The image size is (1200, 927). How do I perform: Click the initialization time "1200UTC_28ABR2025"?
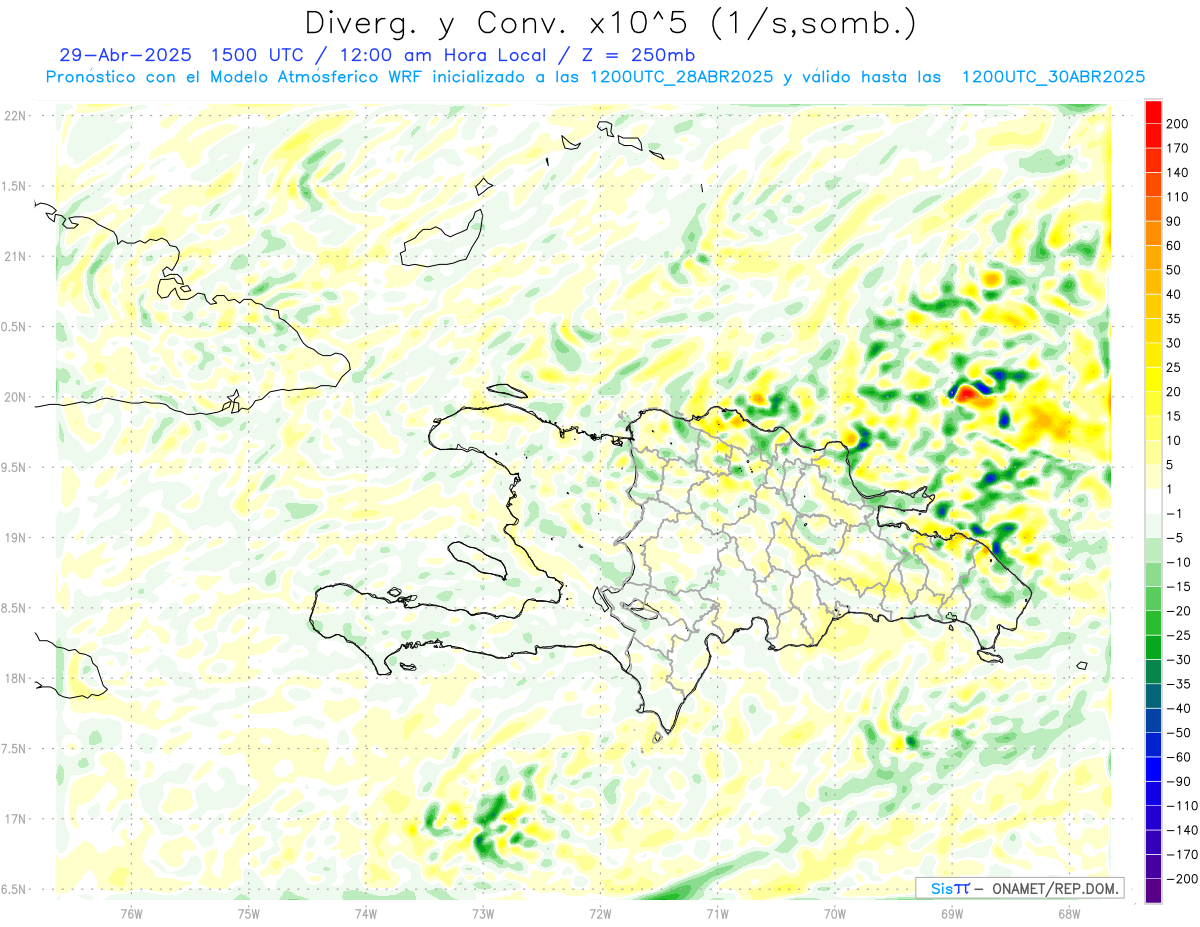(x=680, y=77)
